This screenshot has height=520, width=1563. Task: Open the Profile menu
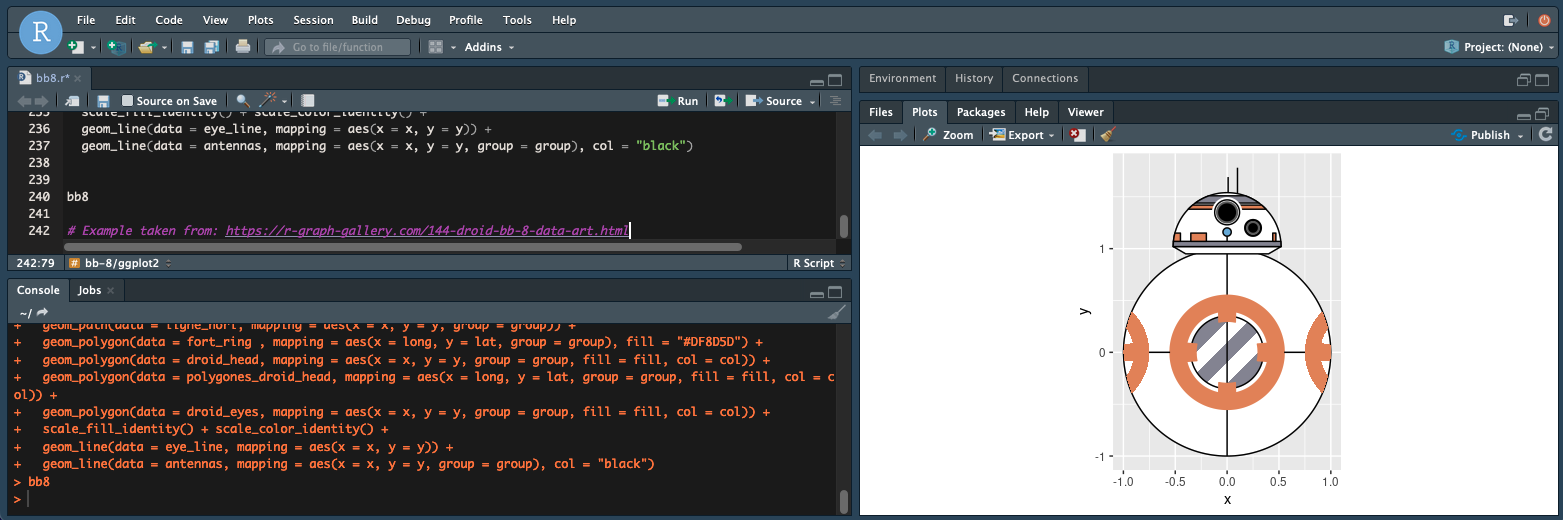[466, 20]
